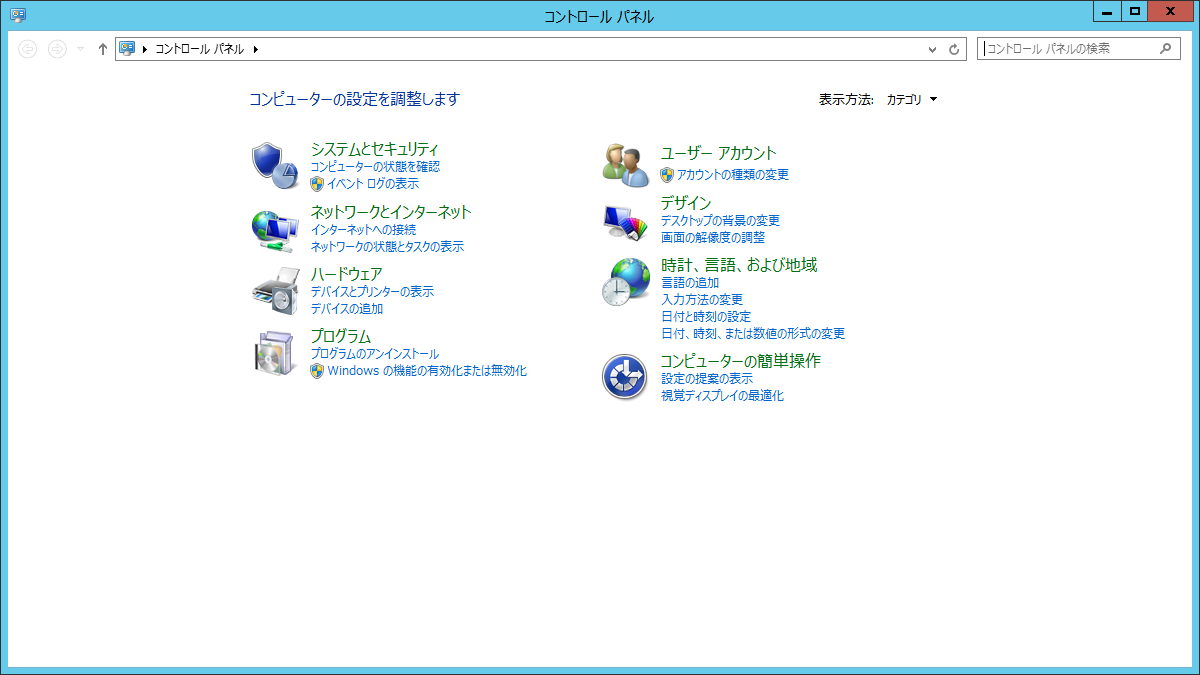Click 画面の解像度の調整 link
The height and width of the screenshot is (675, 1200).
tap(713, 238)
